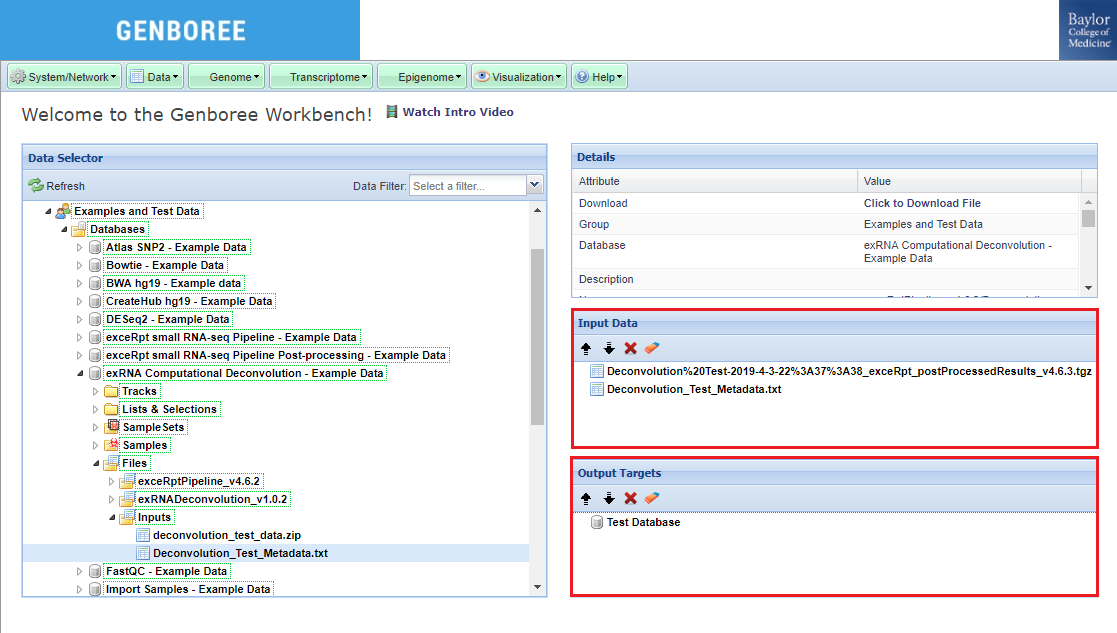The height and width of the screenshot is (633, 1117).
Task: Watch the Intro Video link
Action: click(457, 112)
